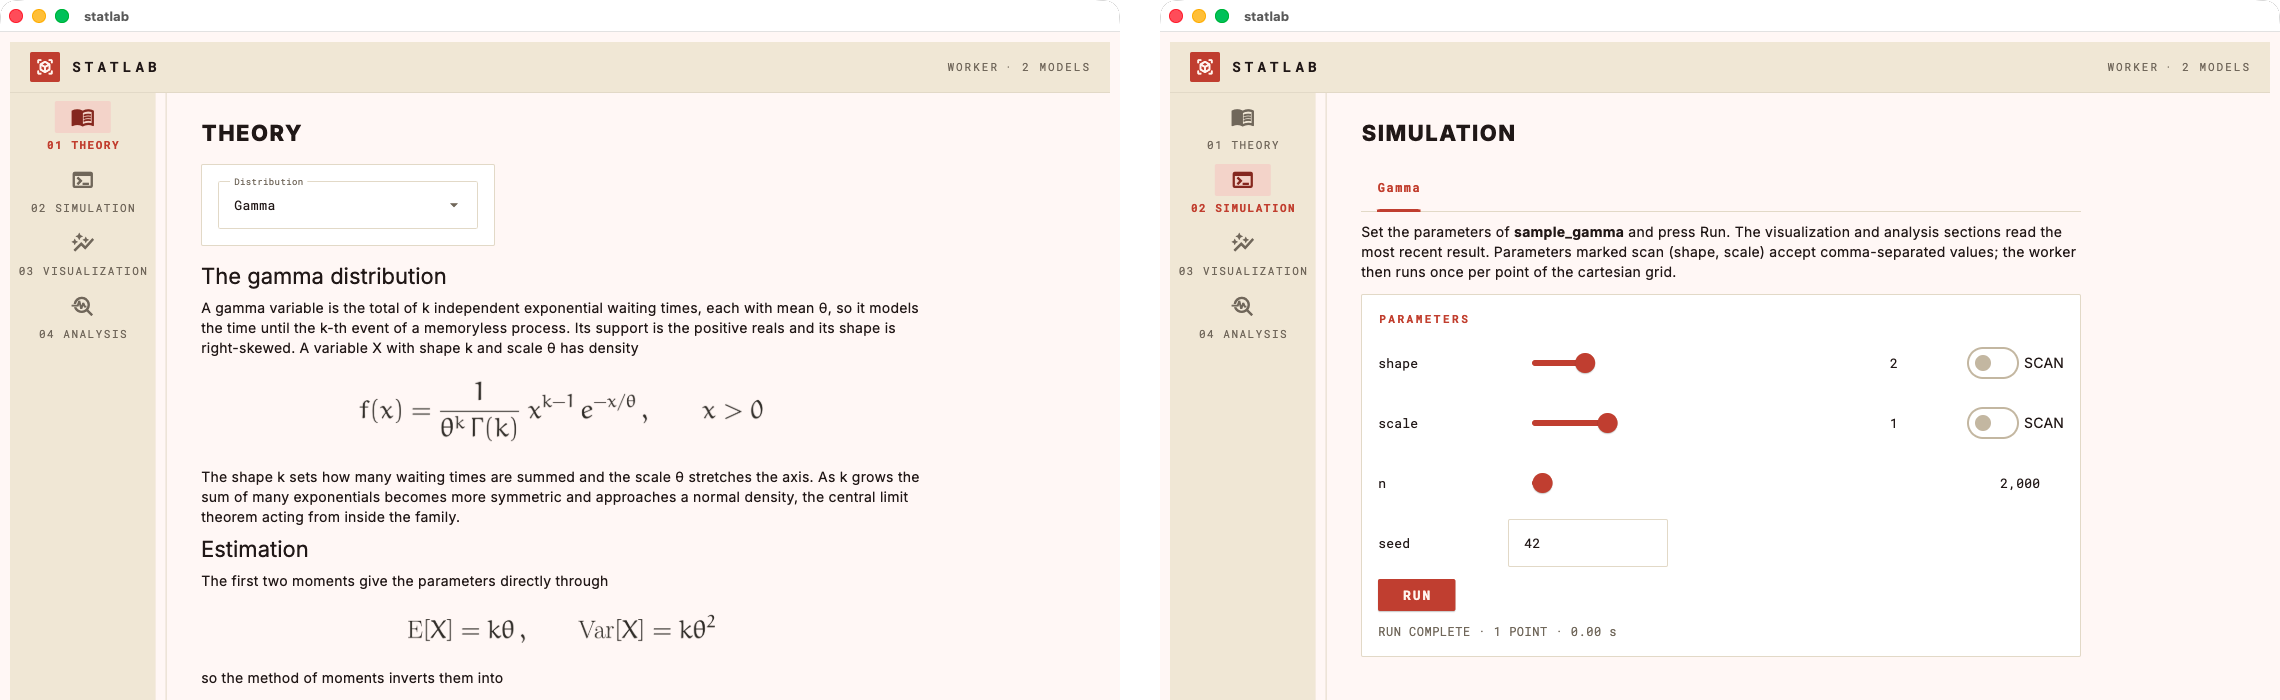2280x700 pixels.
Task: Click the Distribution dropdown arrow
Action: [x=454, y=205]
